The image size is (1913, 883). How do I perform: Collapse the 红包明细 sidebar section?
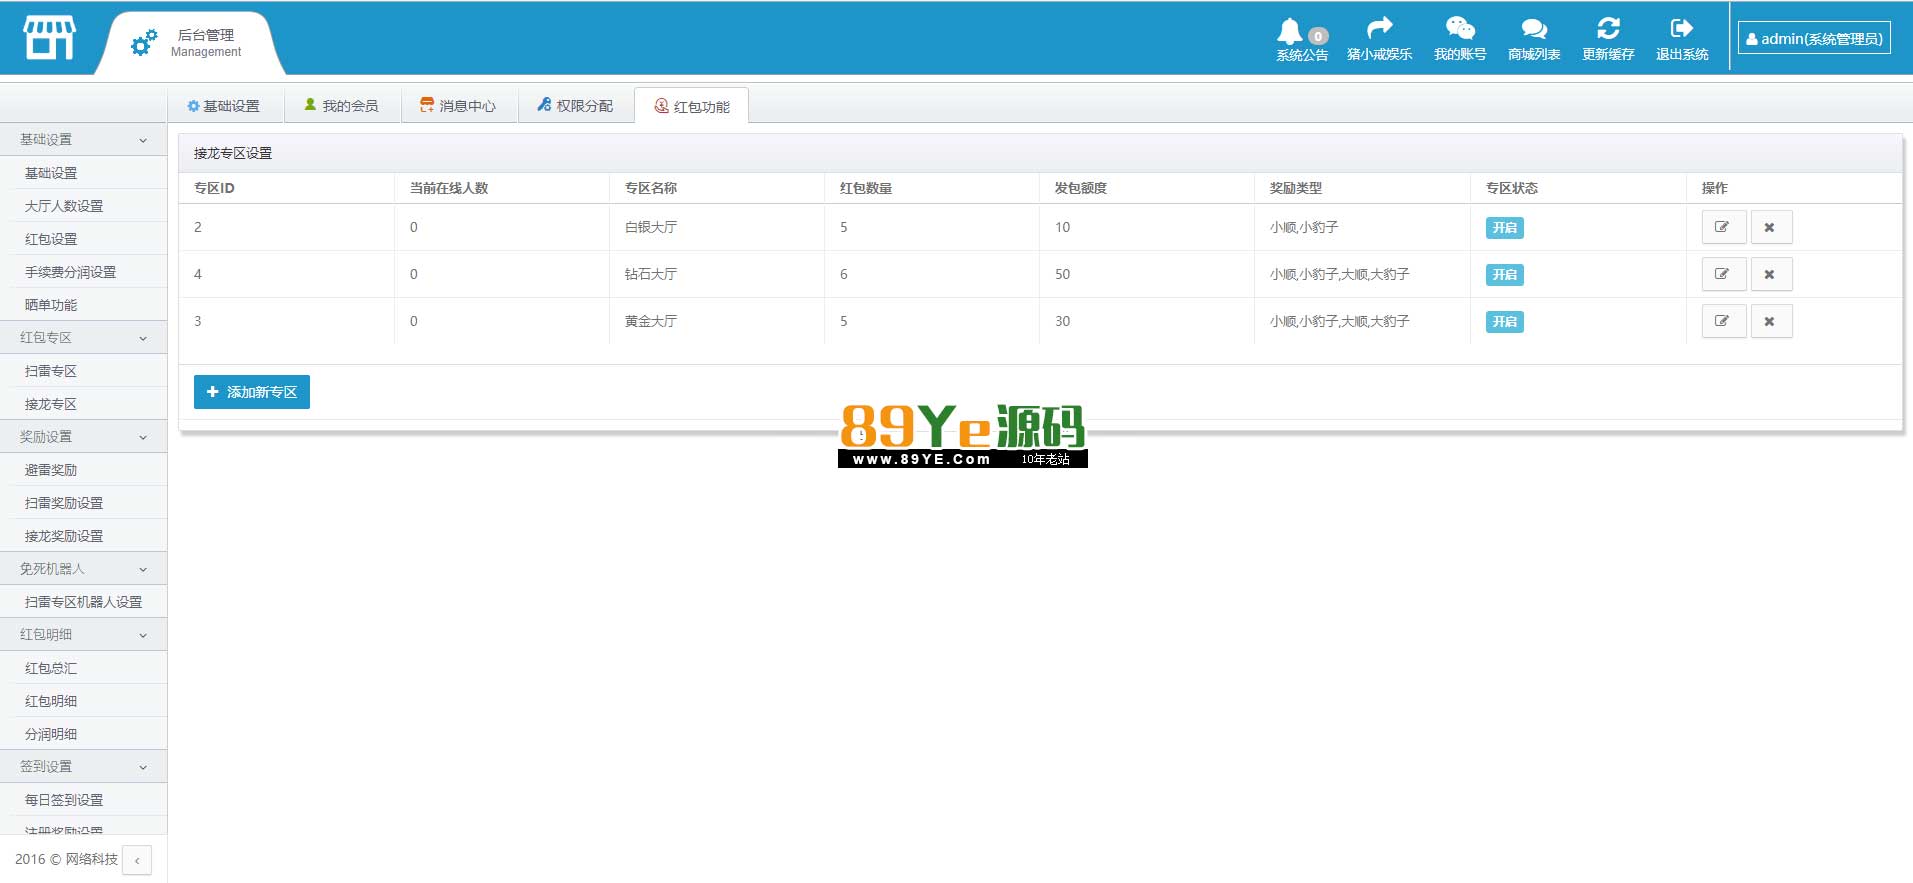coord(83,635)
